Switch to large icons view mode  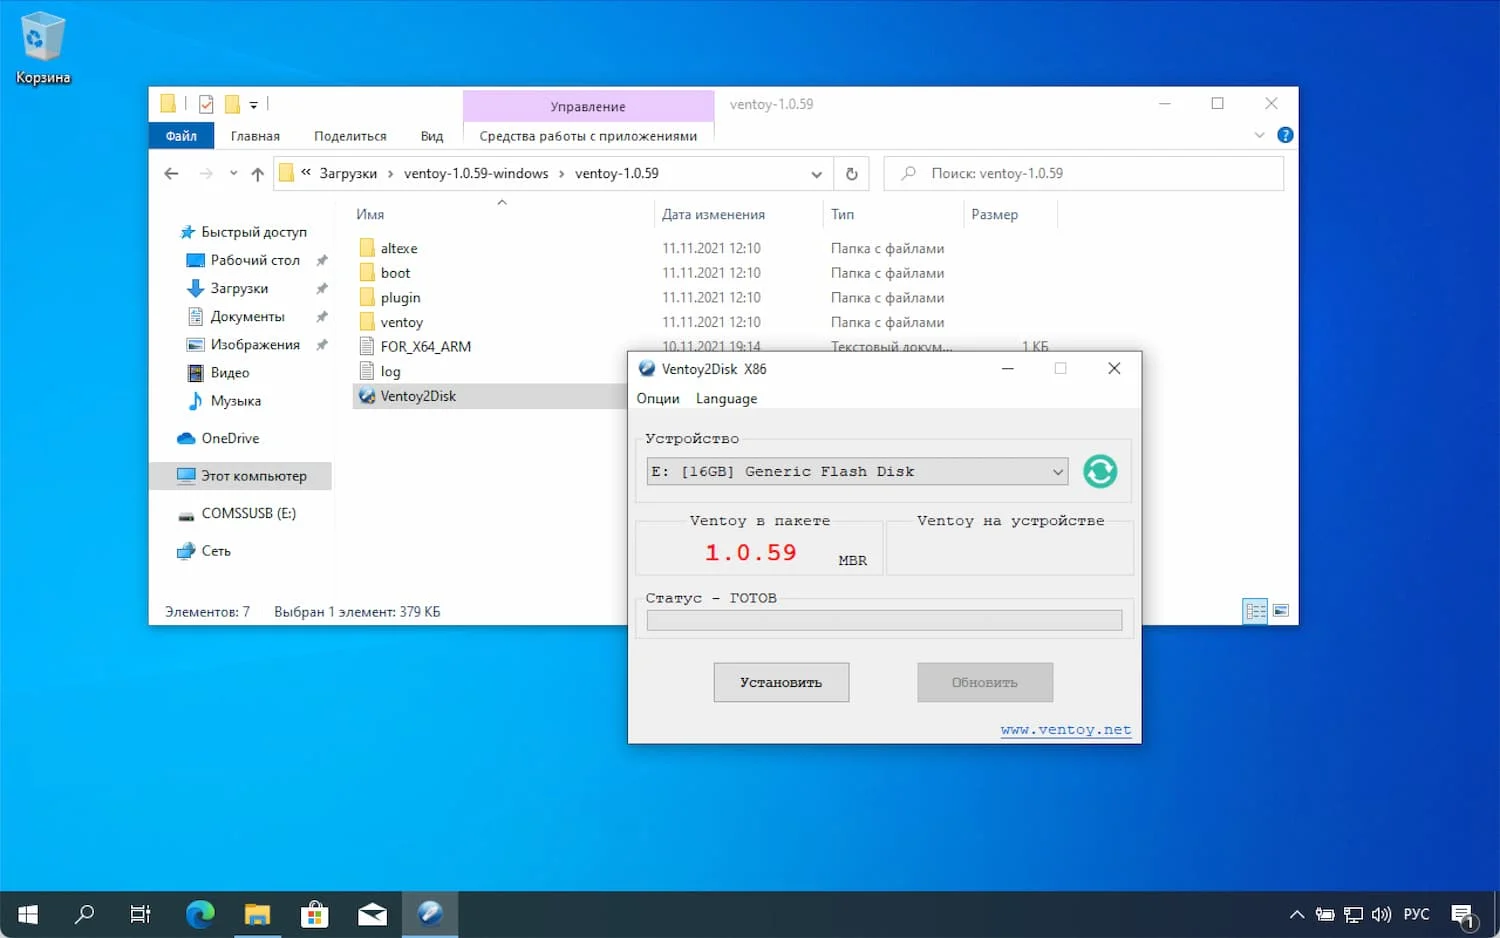point(1281,611)
